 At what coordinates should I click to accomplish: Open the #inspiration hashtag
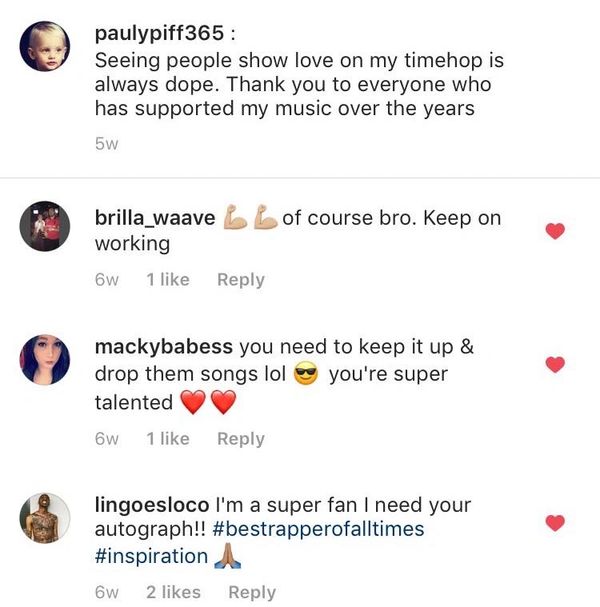(x=151, y=556)
